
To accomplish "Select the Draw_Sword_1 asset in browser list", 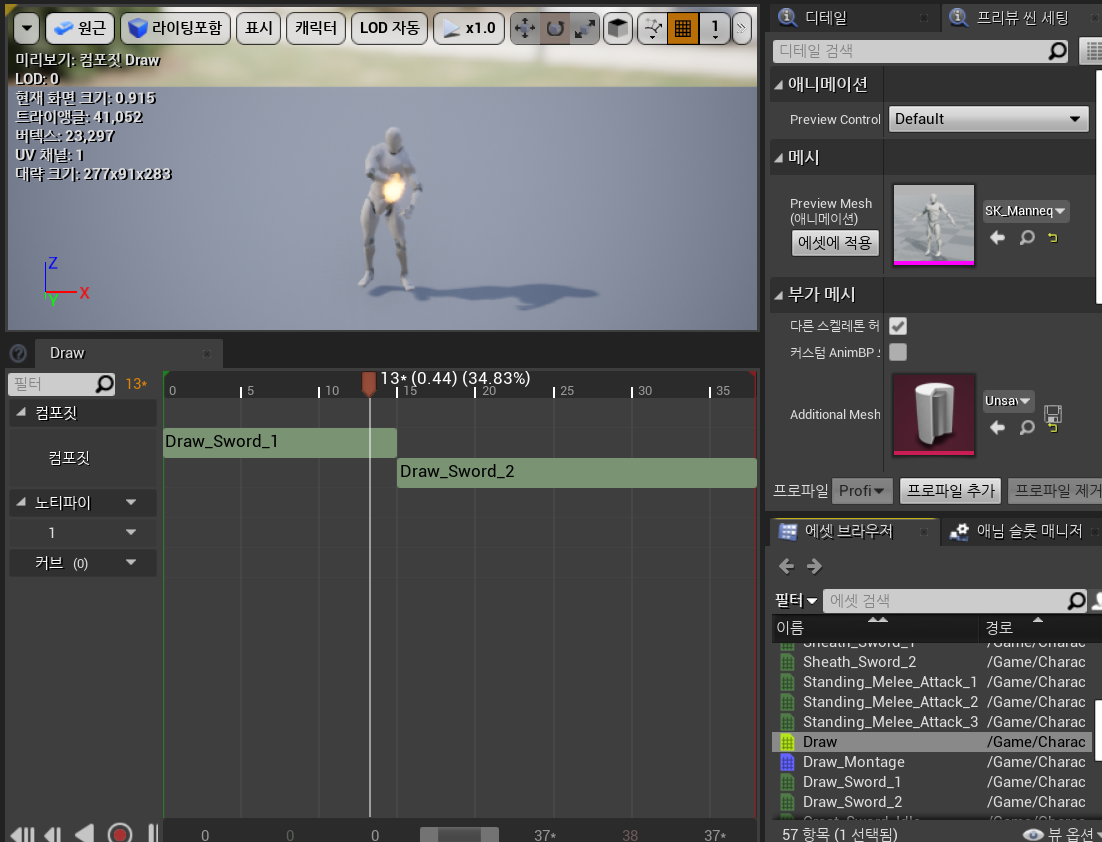I will tap(933, 782).
